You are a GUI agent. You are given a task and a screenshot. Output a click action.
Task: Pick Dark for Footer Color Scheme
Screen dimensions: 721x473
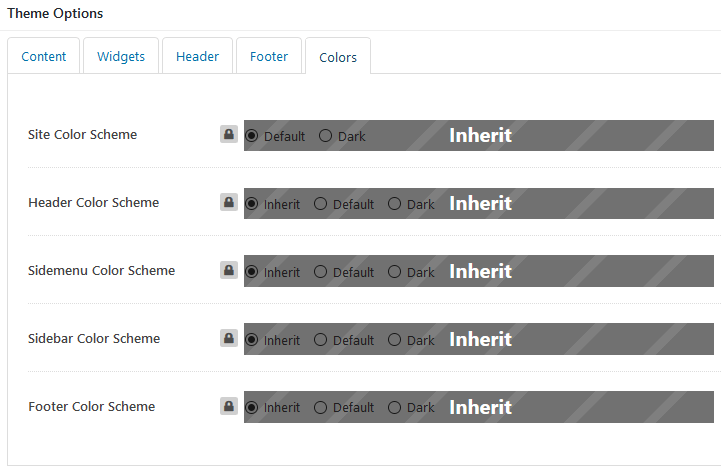[x=394, y=407]
